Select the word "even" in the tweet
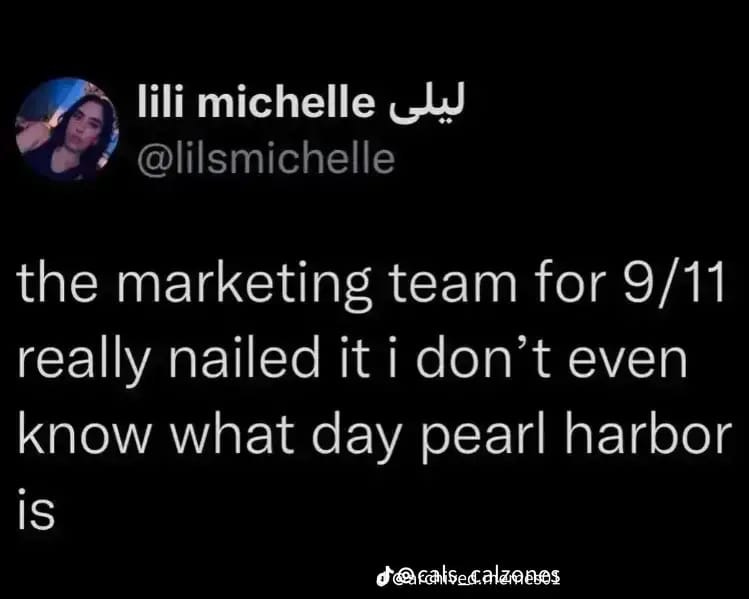 pyautogui.click(x=628, y=361)
